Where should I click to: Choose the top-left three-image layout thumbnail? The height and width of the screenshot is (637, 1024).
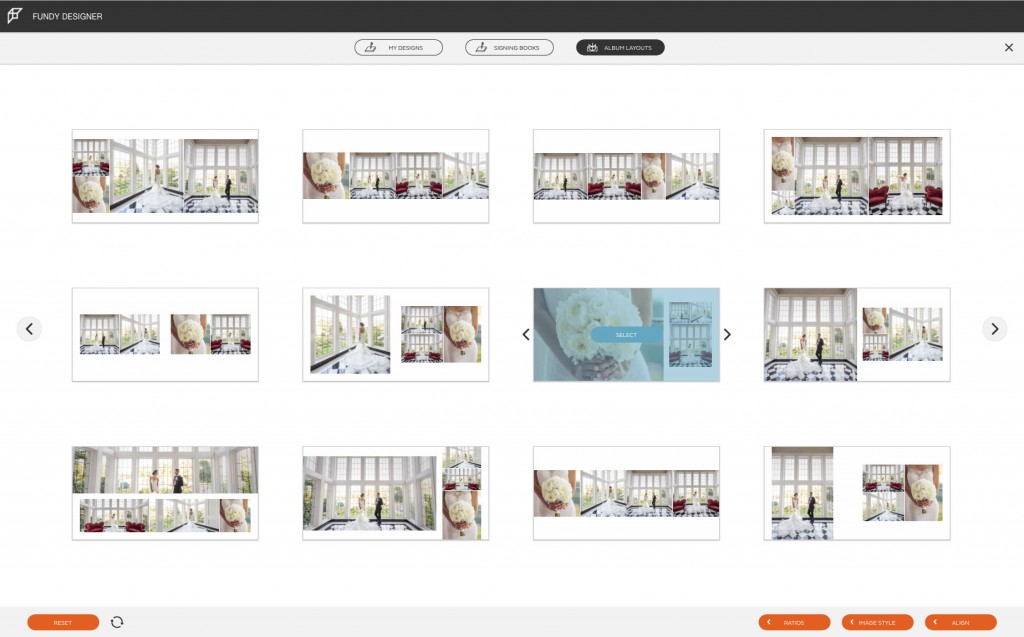click(x=165, y=175)
